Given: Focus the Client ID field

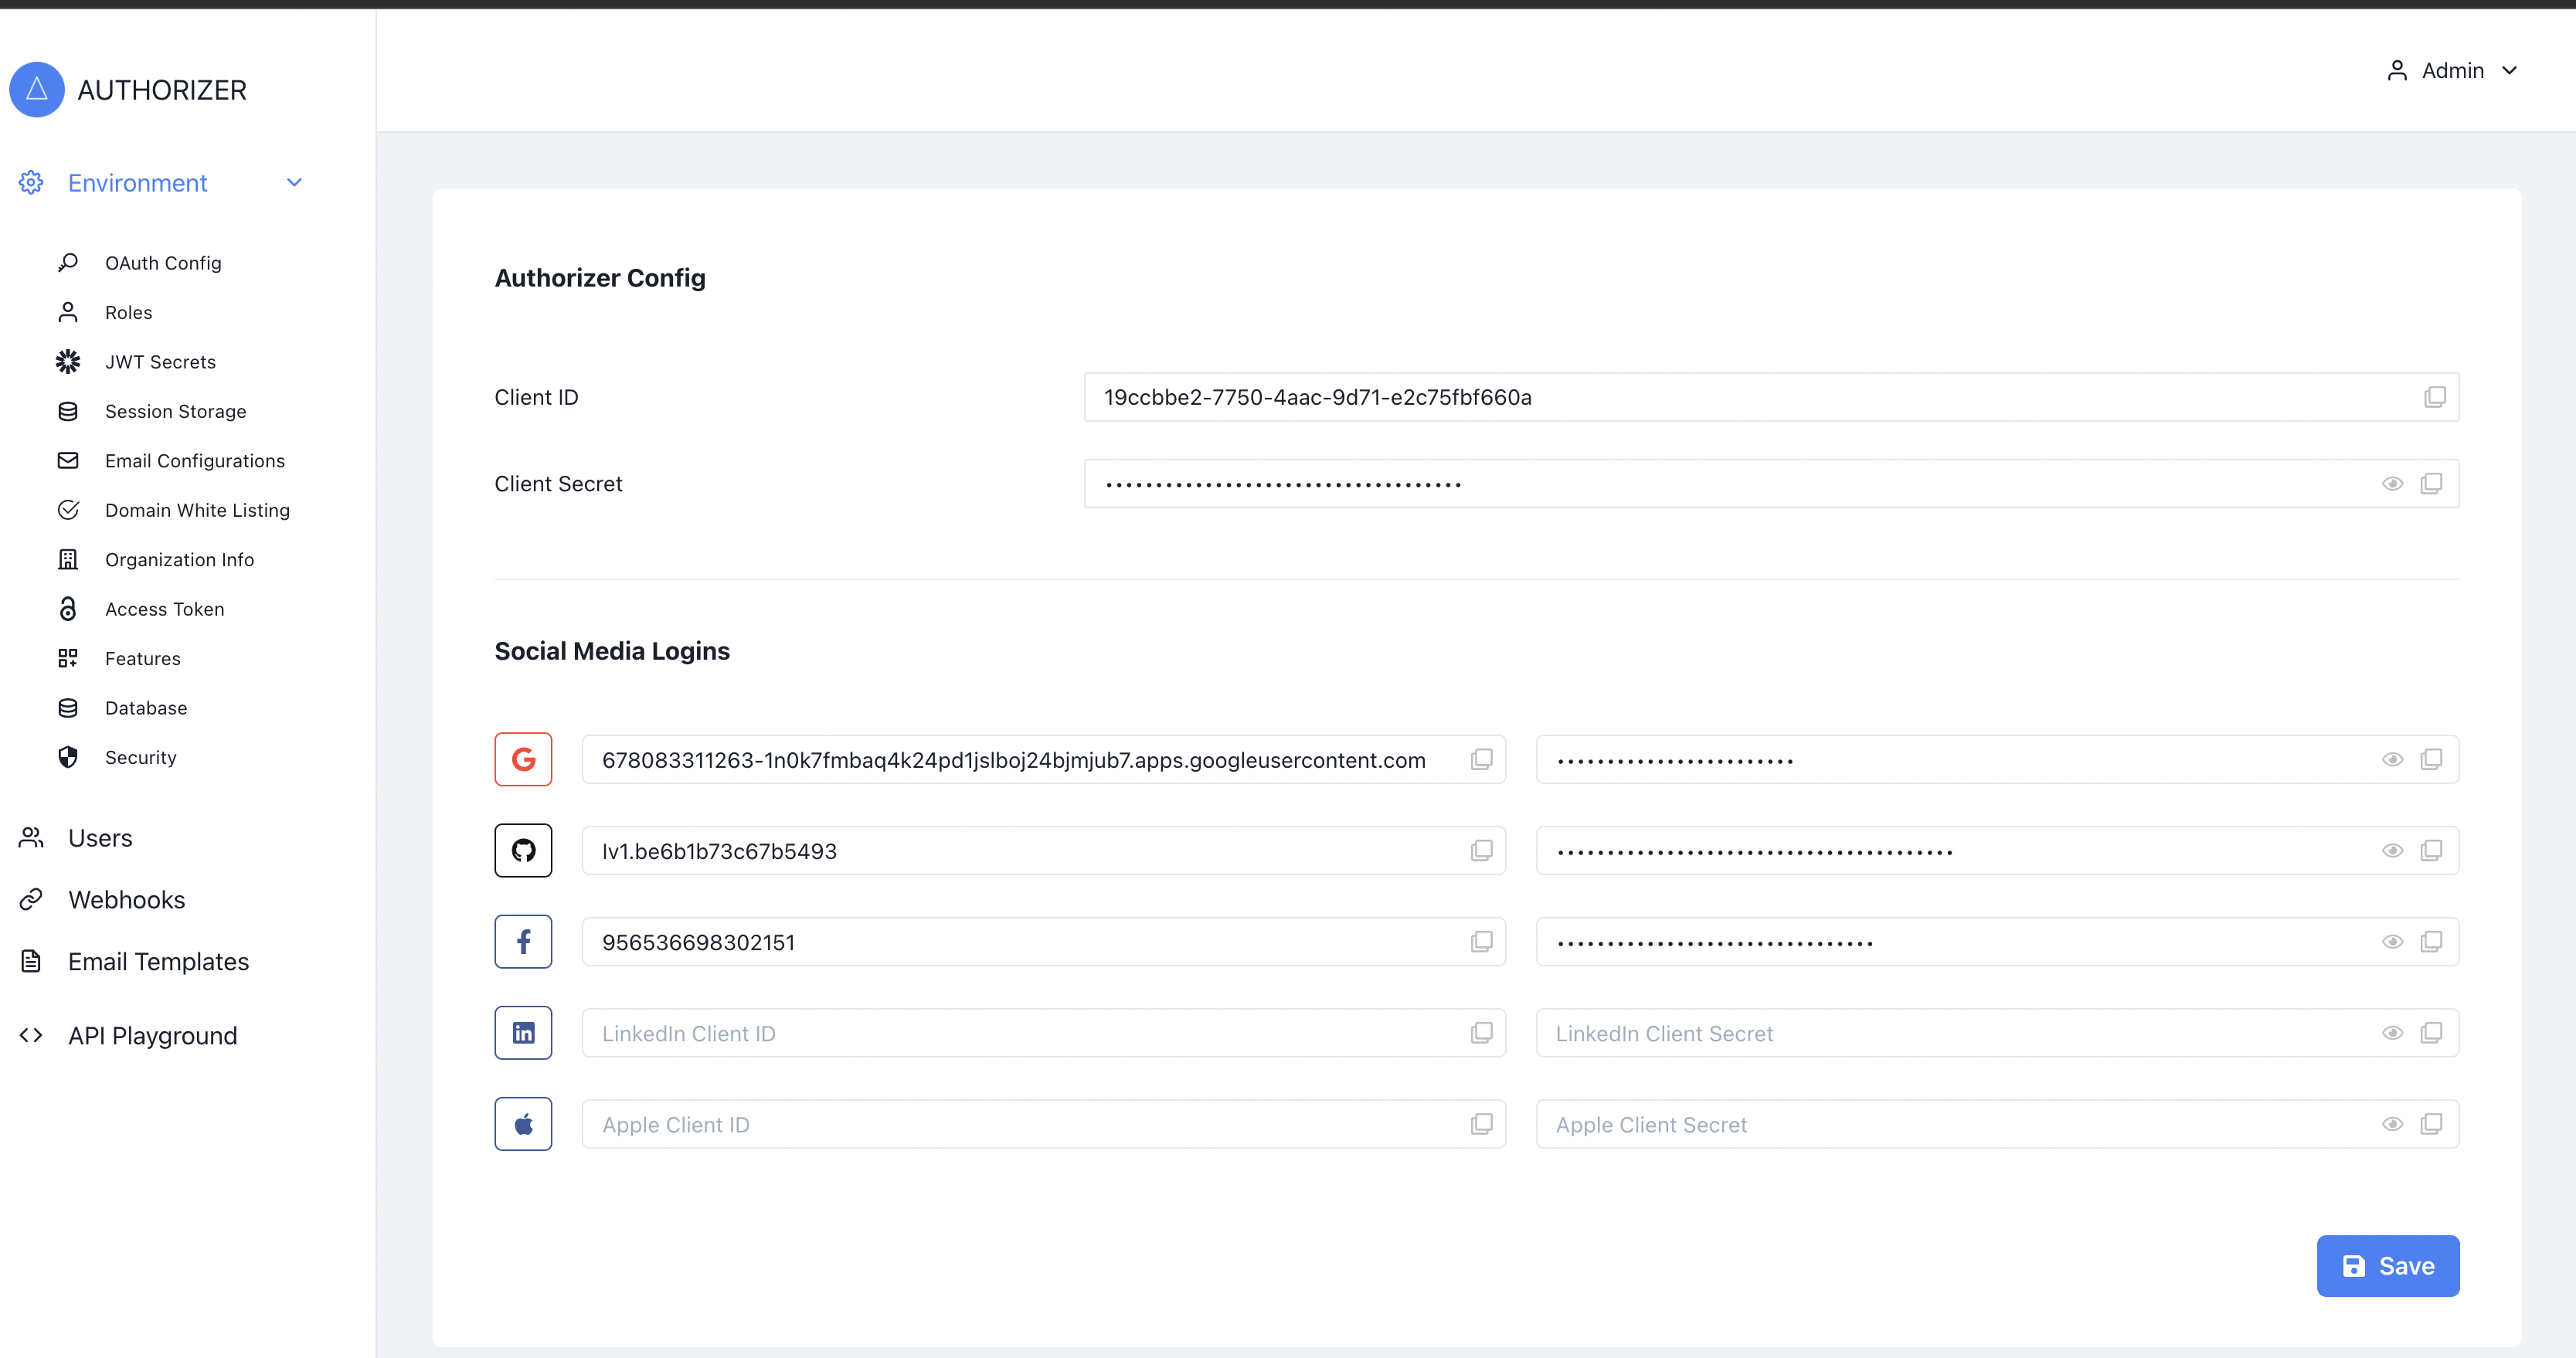Looking at the screenshot, I should [1771, 397].
